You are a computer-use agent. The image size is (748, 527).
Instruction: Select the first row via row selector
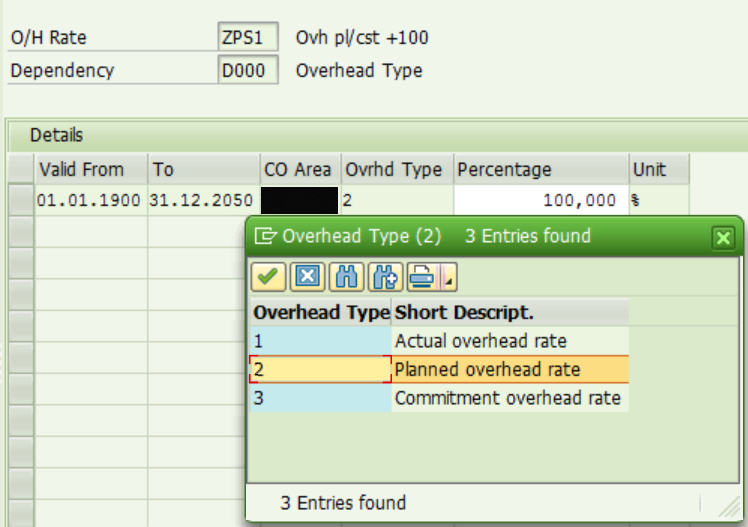click(21, 200)
